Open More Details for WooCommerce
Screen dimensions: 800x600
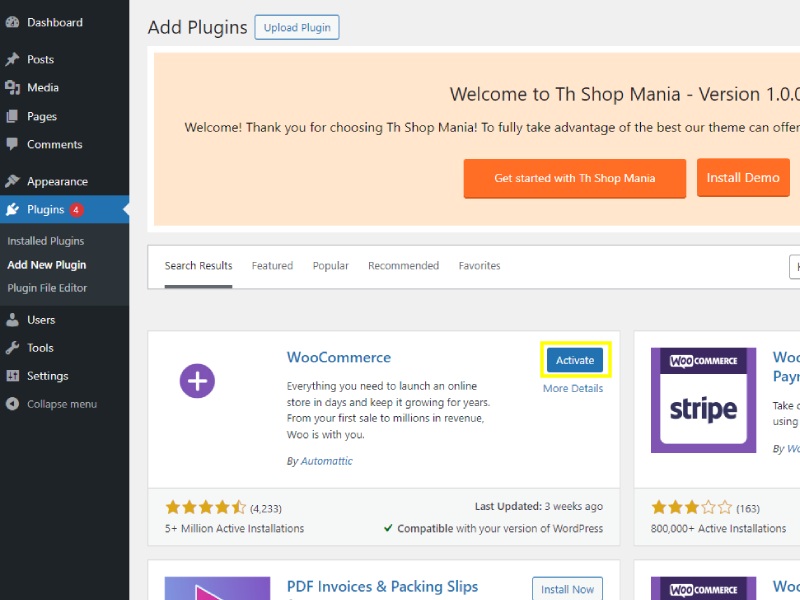coord(573,389)
